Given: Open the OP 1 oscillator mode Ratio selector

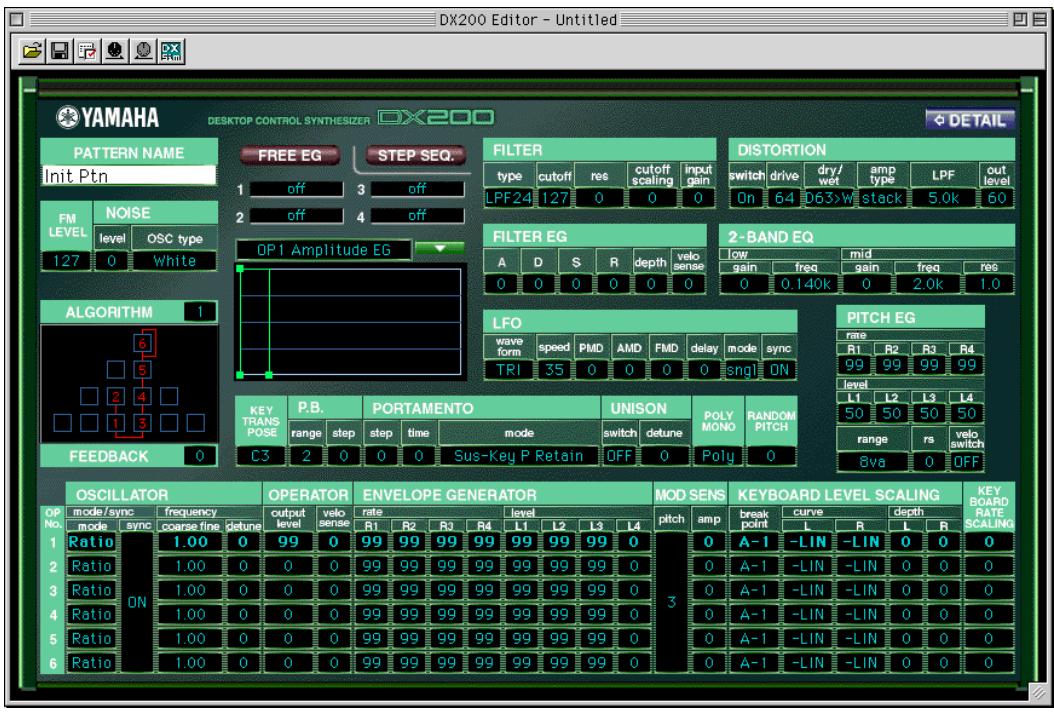Looking at the screenshot, I should (91, 542).
